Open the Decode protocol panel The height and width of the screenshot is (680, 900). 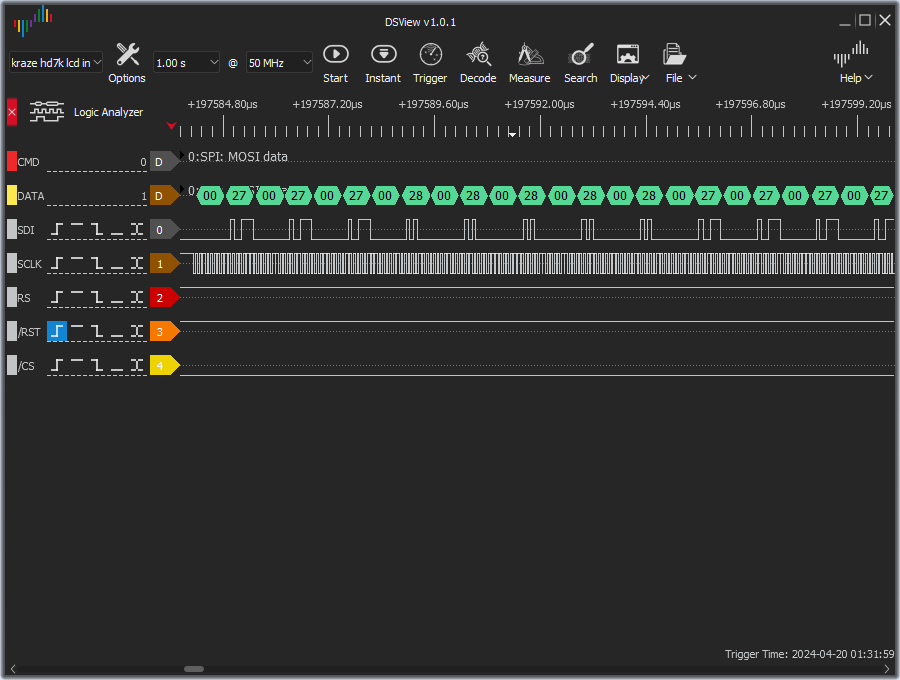478,62
